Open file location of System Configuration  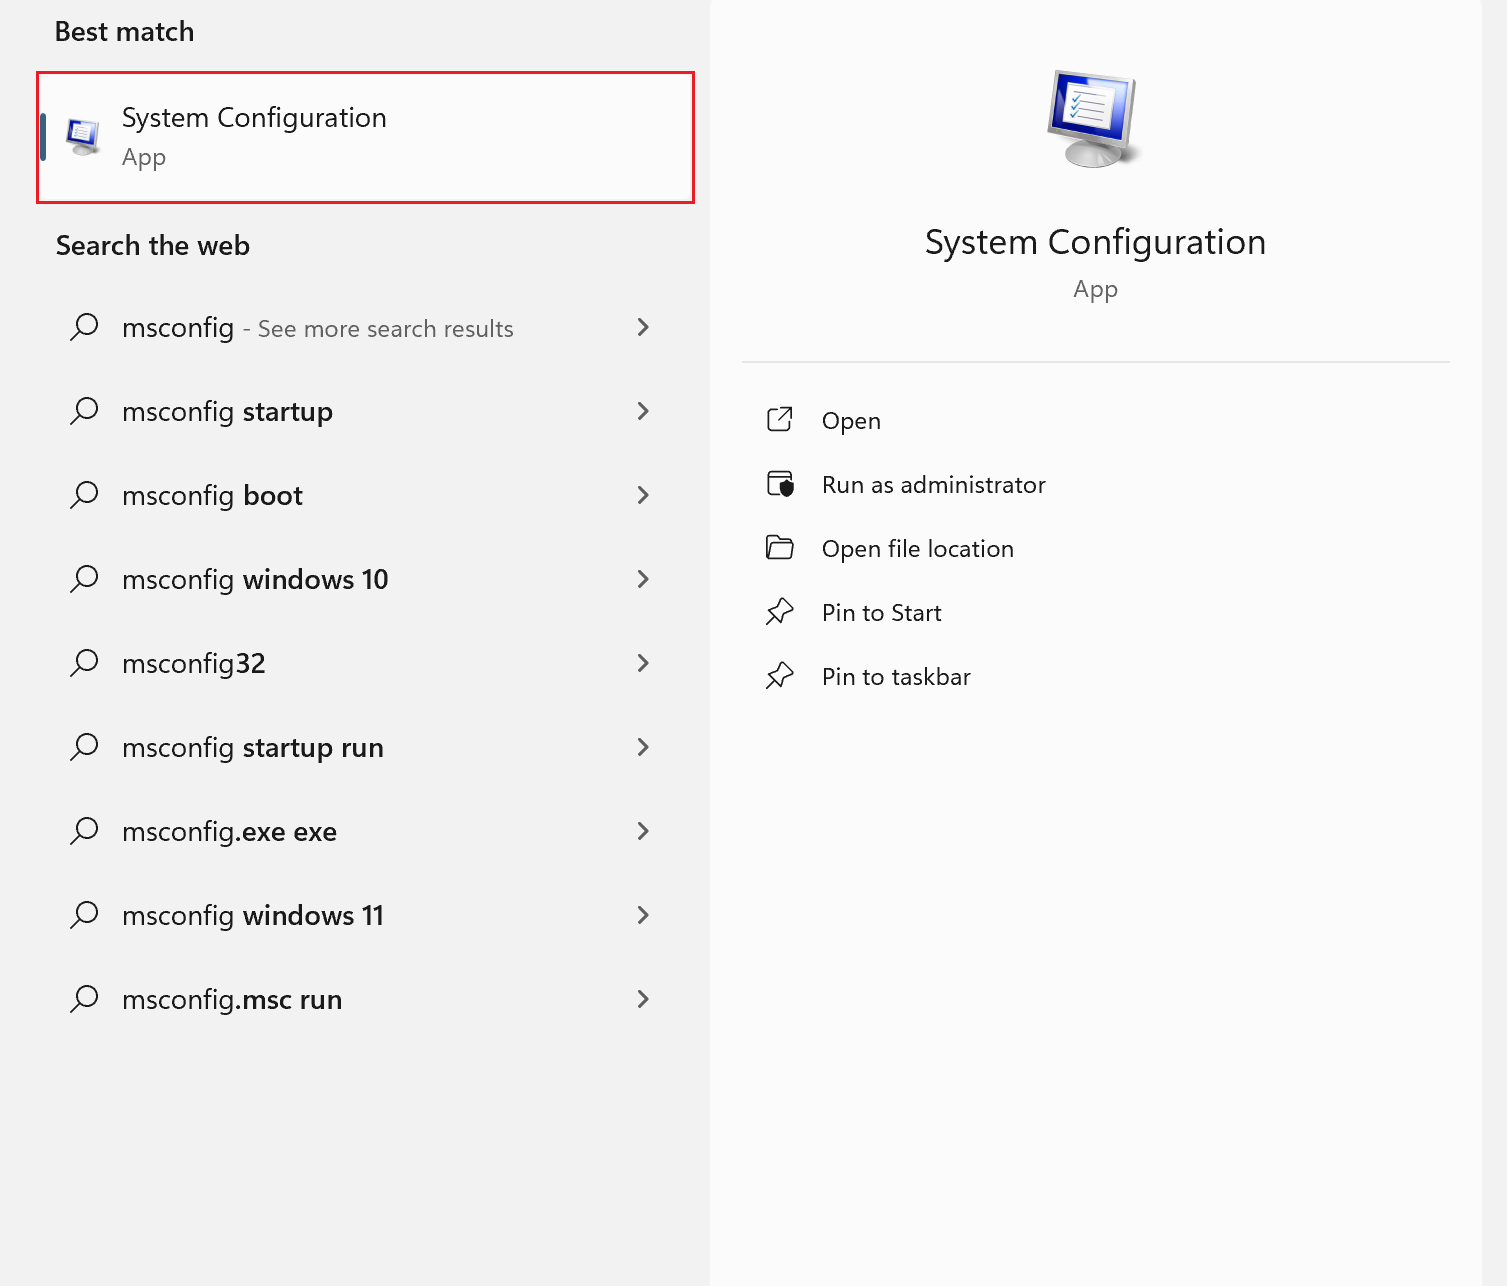[x=917, y=548]
